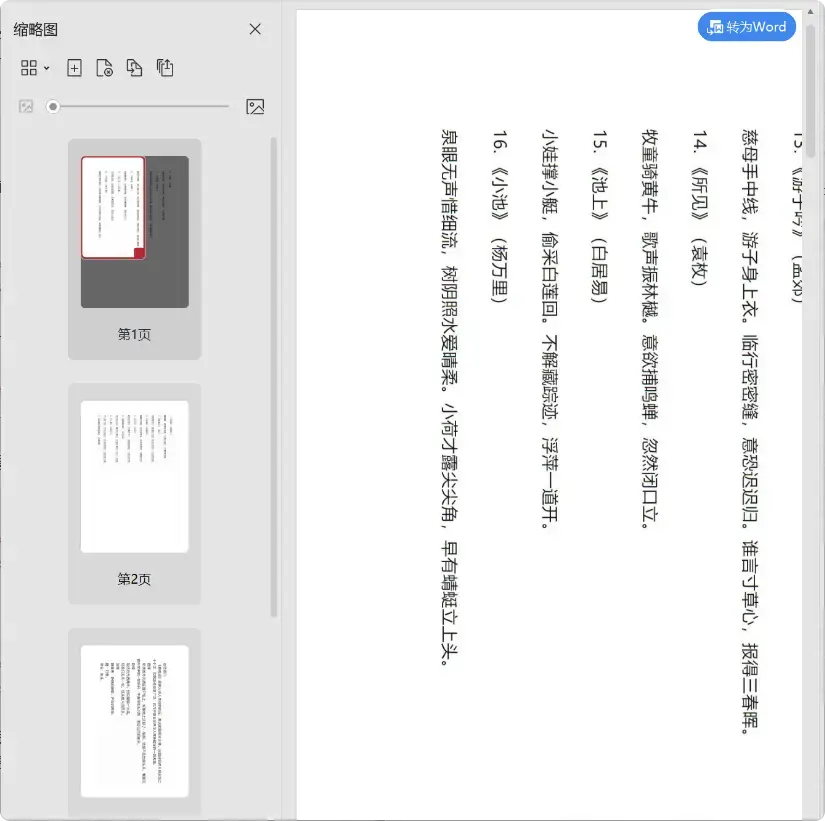Screen dimensions: 825x821
Task: Click the large thumbnail size icon
Action: 255,106
